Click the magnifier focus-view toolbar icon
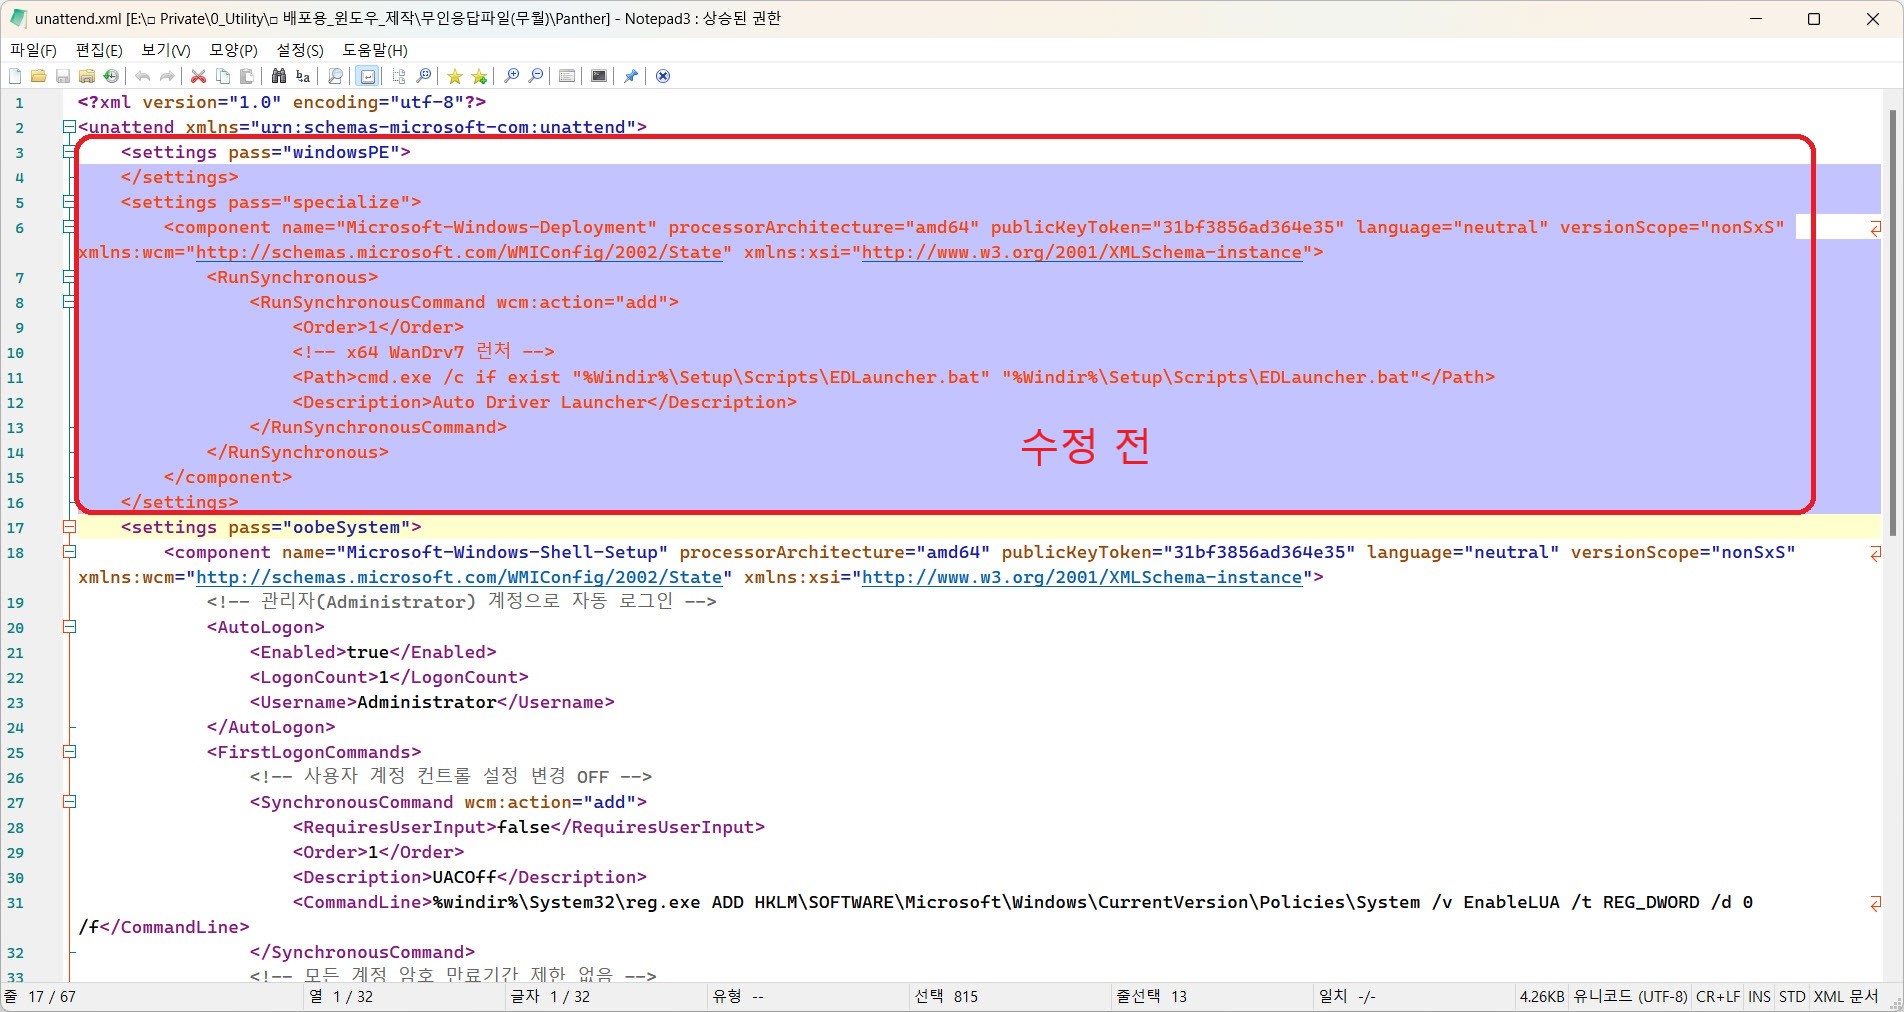Viewport: 1904px width, 1012px height. [x=423, y=76]
